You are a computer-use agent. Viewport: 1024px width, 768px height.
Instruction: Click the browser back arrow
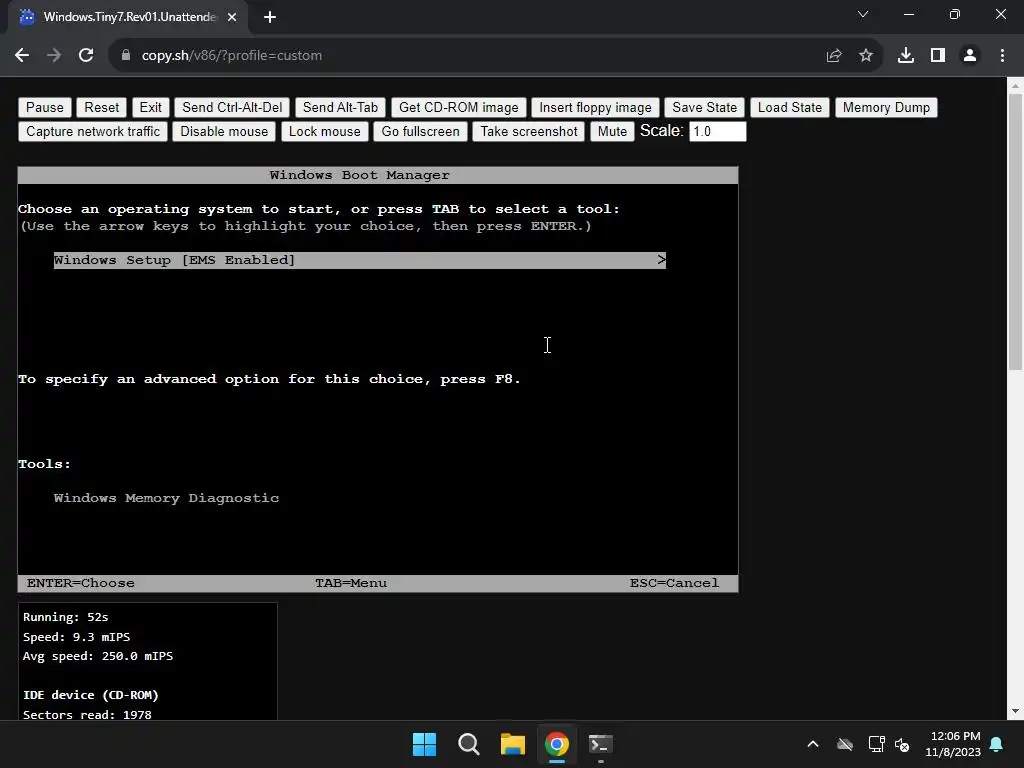tap(22, 56)
